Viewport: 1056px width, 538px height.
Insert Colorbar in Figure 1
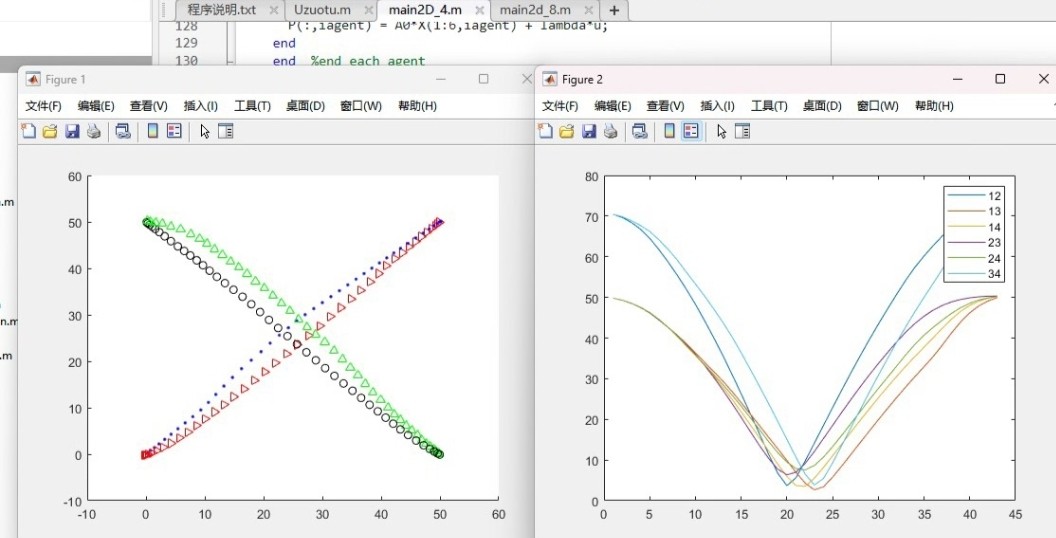[153, 131]
